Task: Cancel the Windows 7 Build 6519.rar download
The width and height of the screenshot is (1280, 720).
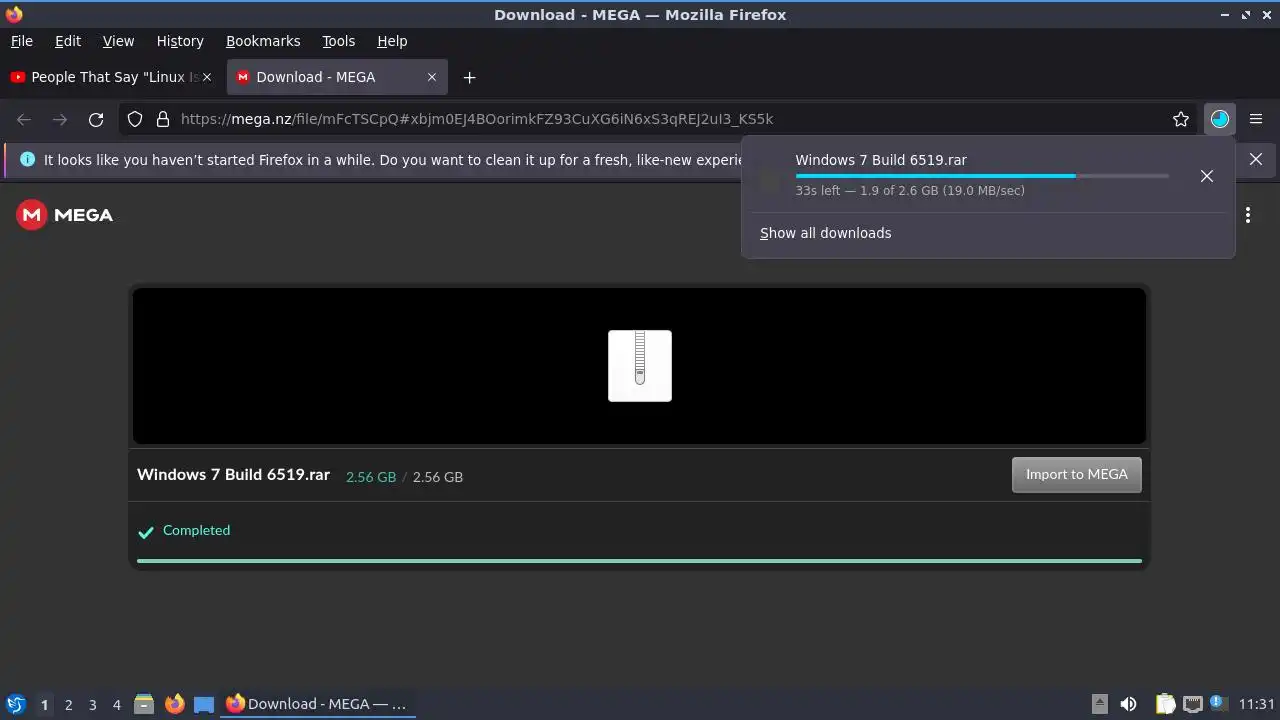Action: coord(1207,176)
